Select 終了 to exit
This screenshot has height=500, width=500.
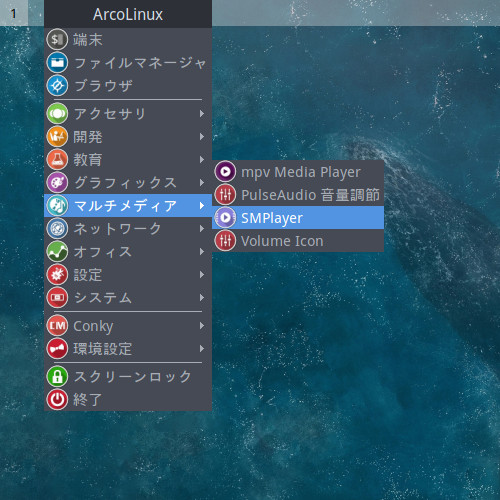pyautogui.click(x=128, y=400)
